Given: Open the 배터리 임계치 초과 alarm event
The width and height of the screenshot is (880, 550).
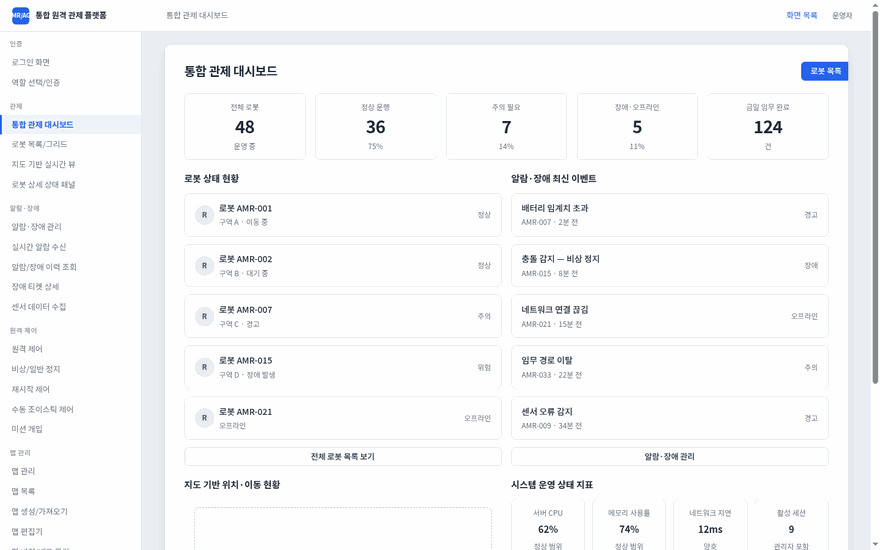Looking at the screenshot, I should tap(670, 215).
